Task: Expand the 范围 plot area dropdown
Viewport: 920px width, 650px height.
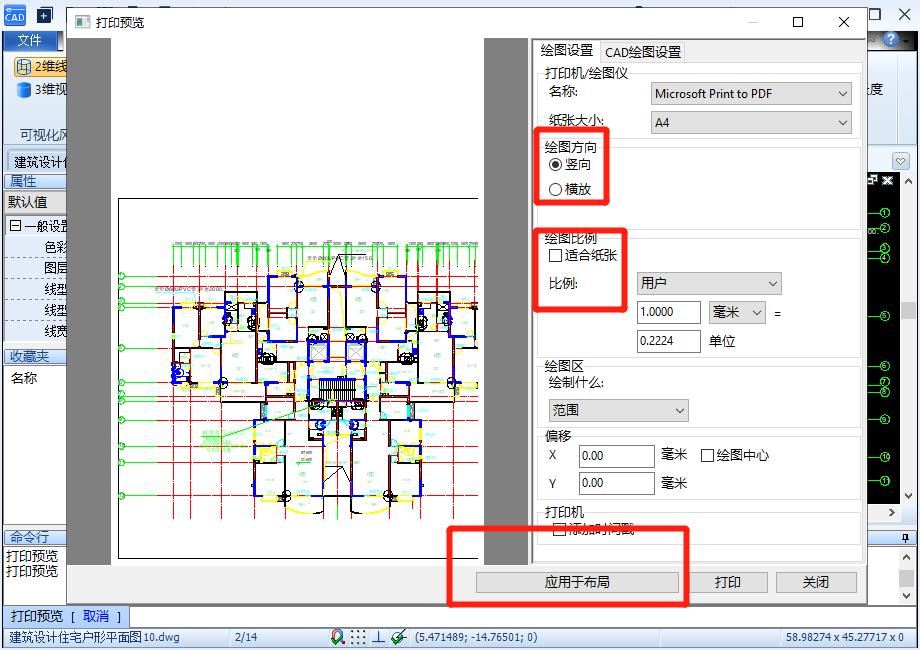Action: 619,410
